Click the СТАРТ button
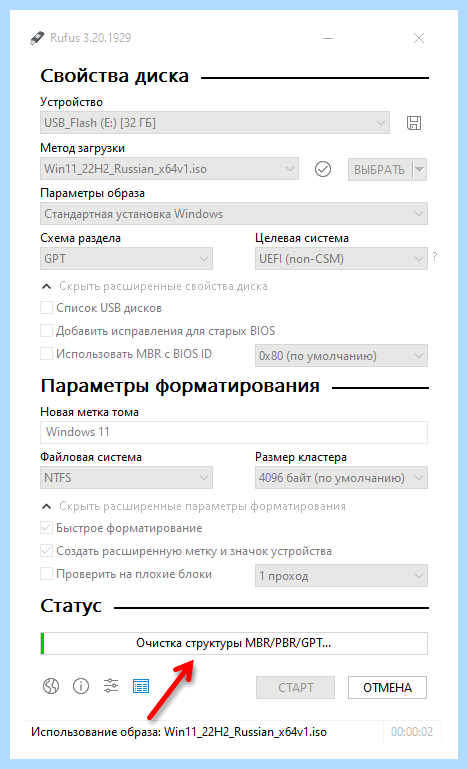 pyautogui.click(x=295, y=688)
